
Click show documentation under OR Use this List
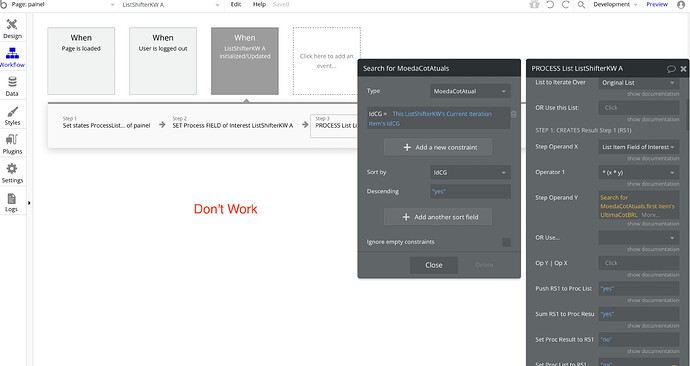(653, 120)
